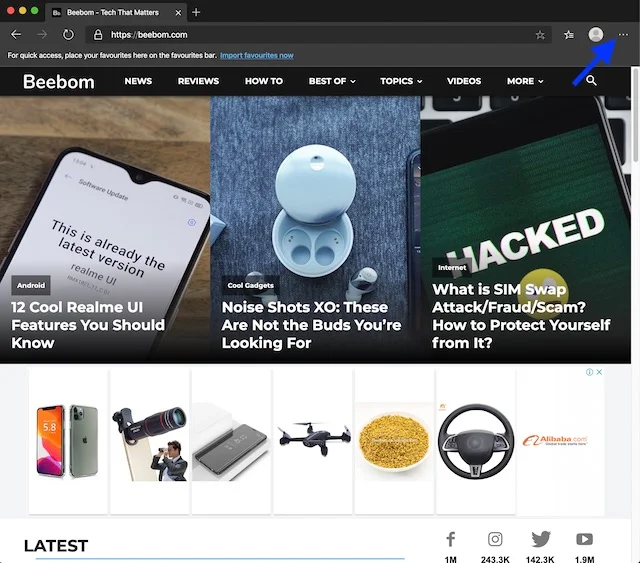Open the Settings and more ellipsis menu

point(623,35)
